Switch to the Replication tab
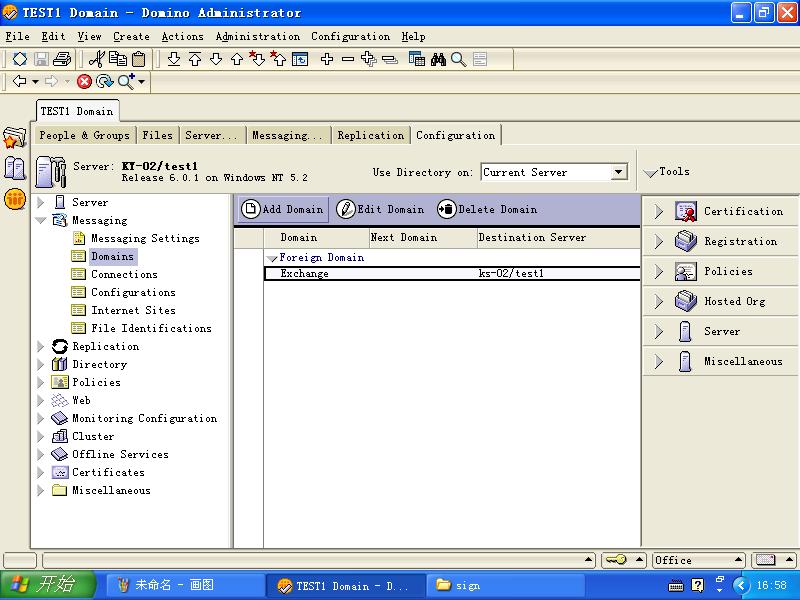This screenshot has width=800, height=600. 371,136
